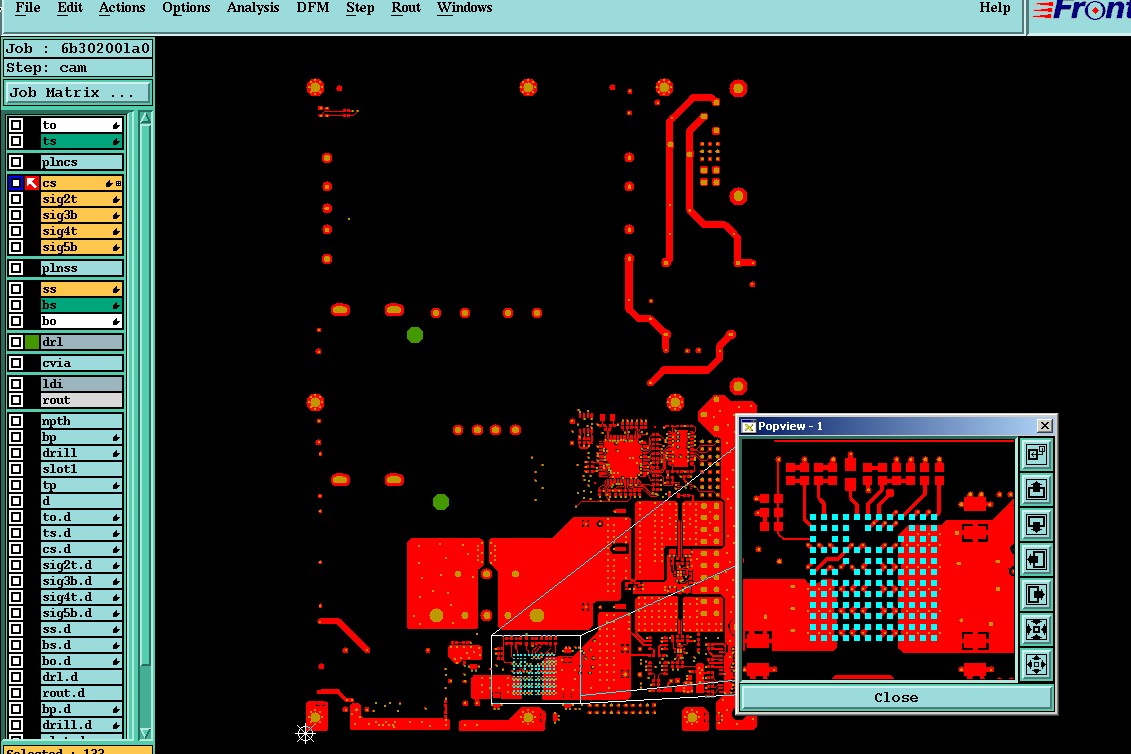Toggle the checkbox for the drl layer

click(16, 342)
